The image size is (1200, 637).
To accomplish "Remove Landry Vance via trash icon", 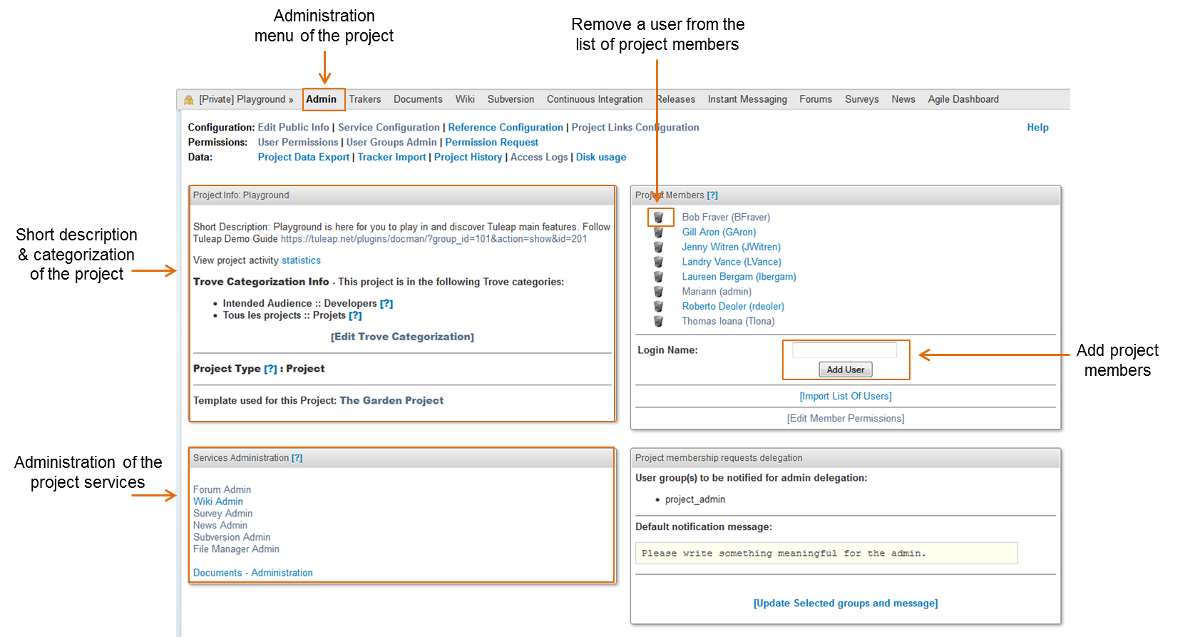I will coord(658,262).
